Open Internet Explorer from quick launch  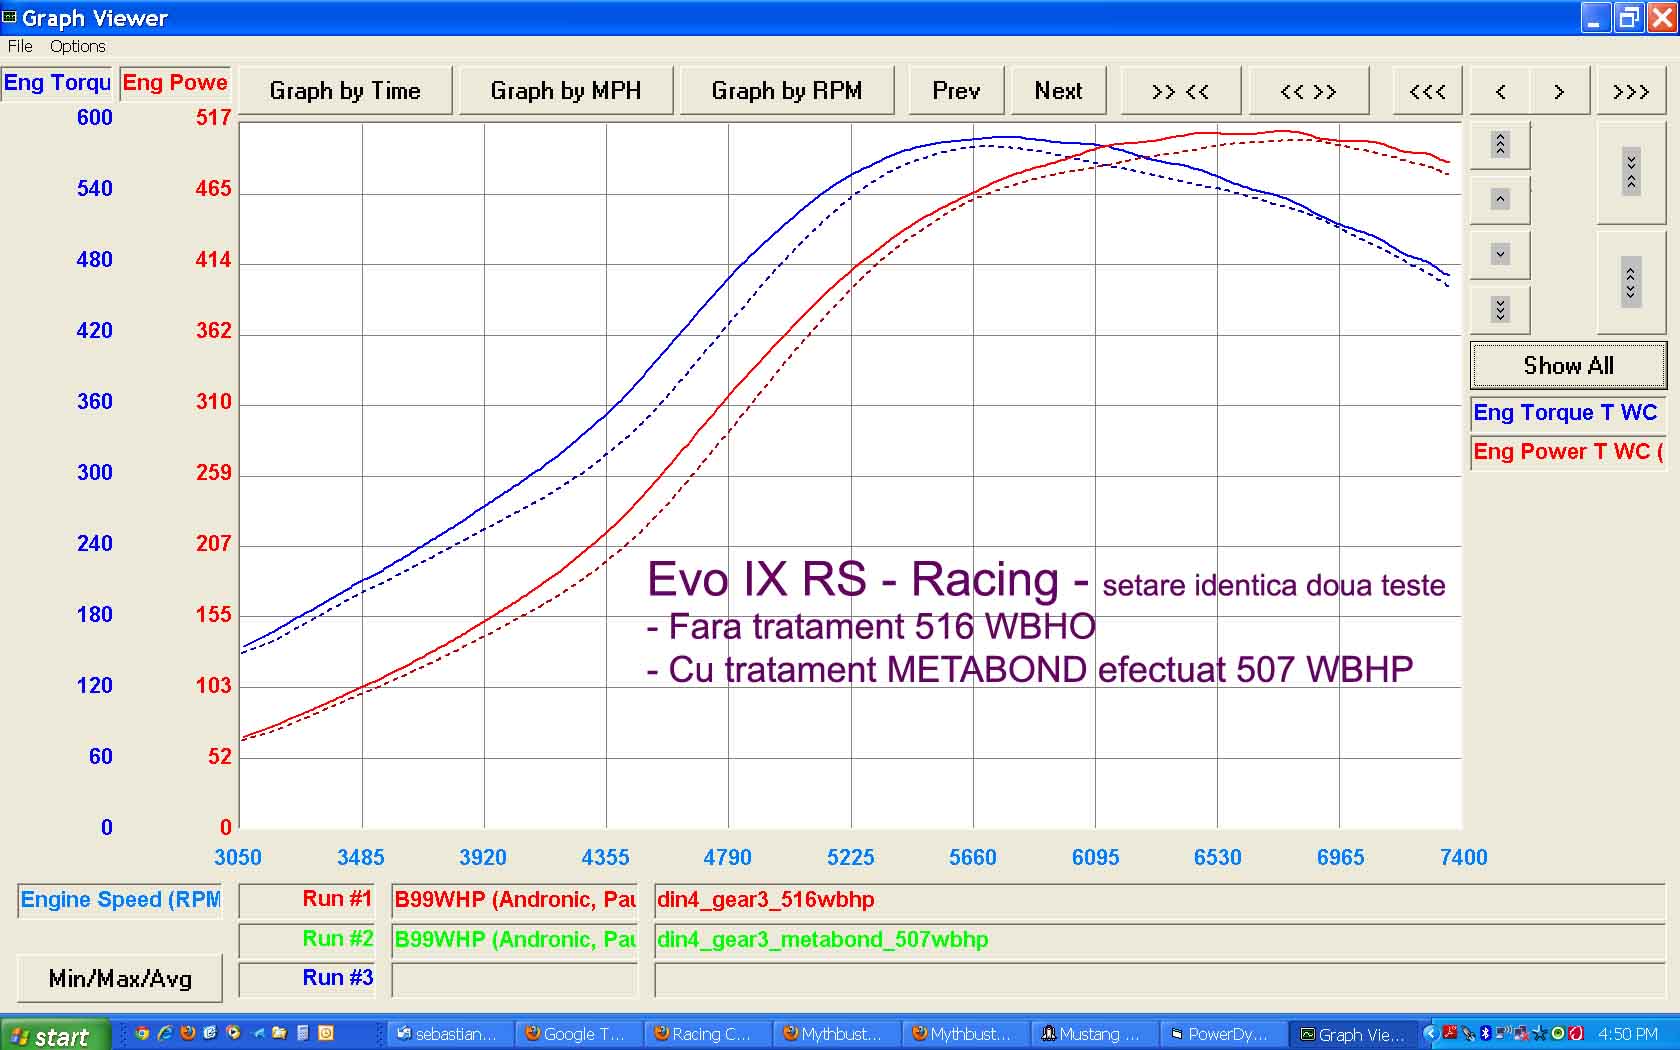pos(165,1033)
